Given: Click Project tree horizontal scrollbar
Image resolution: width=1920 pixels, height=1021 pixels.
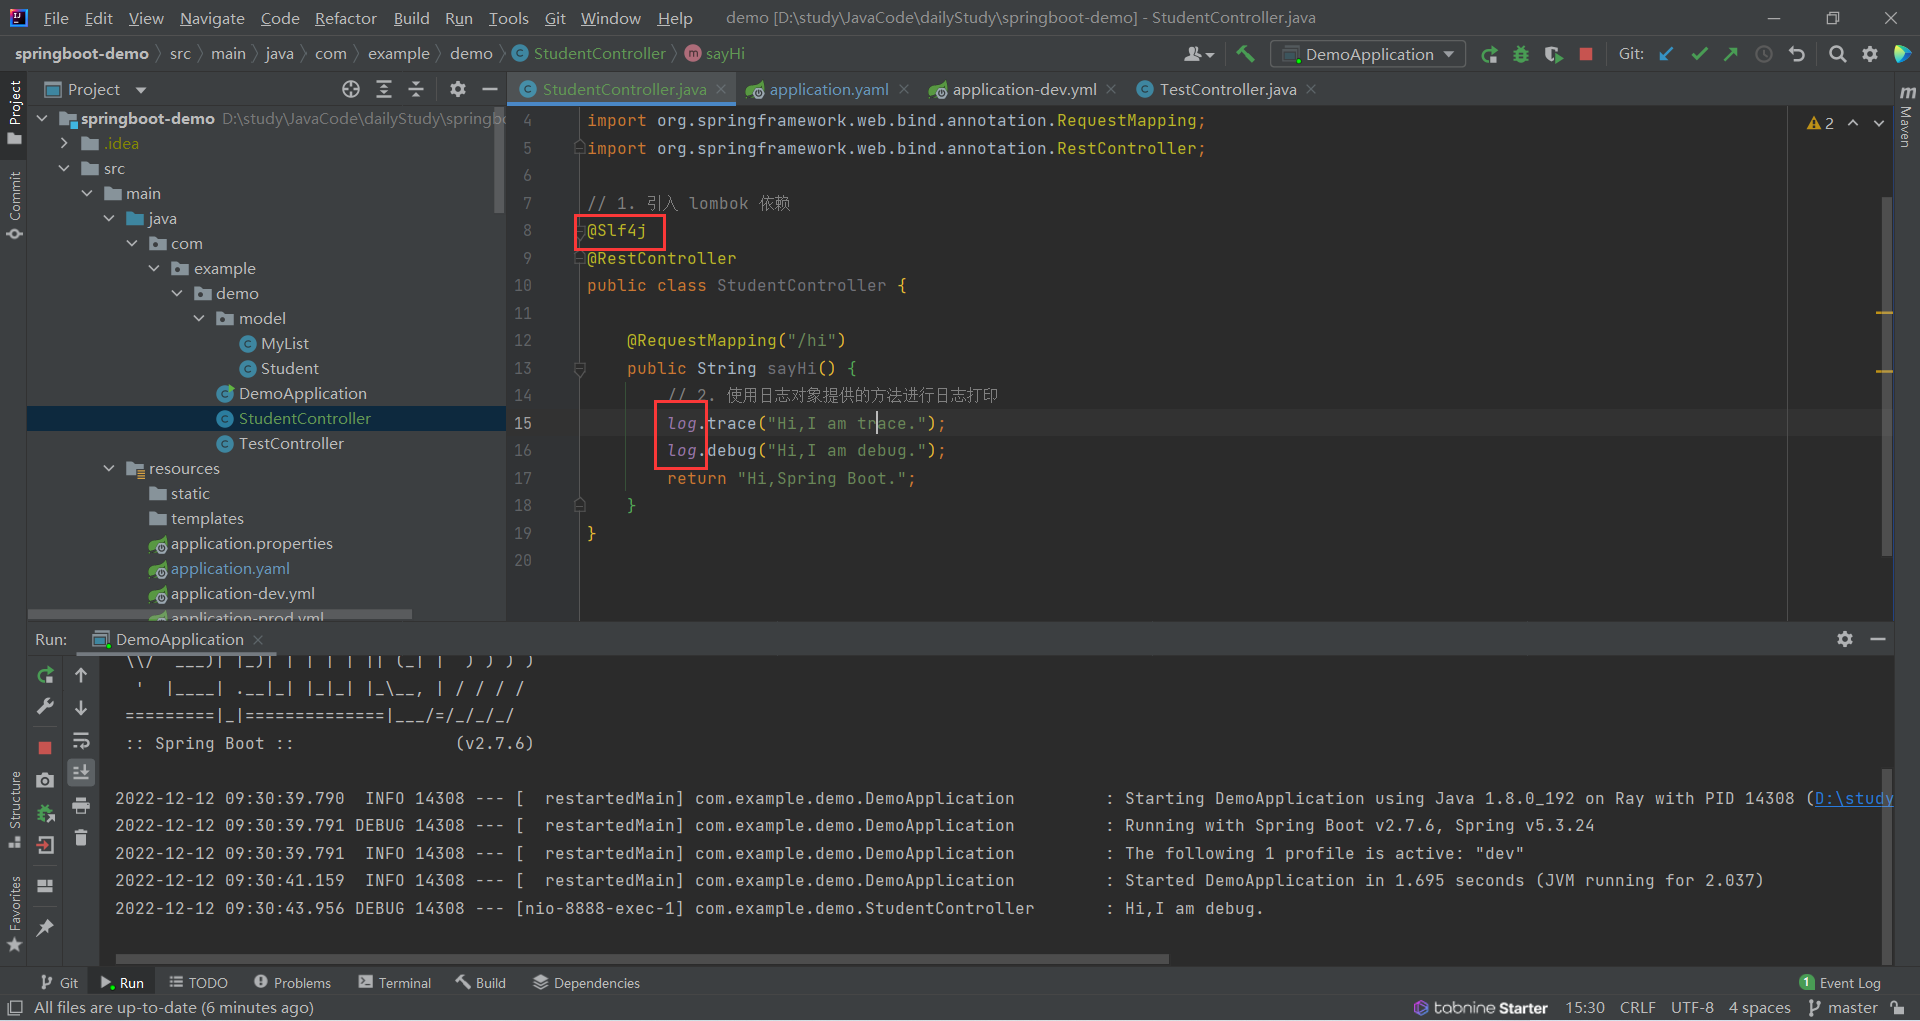Looking at the screenshot, I should coord(220,614).
